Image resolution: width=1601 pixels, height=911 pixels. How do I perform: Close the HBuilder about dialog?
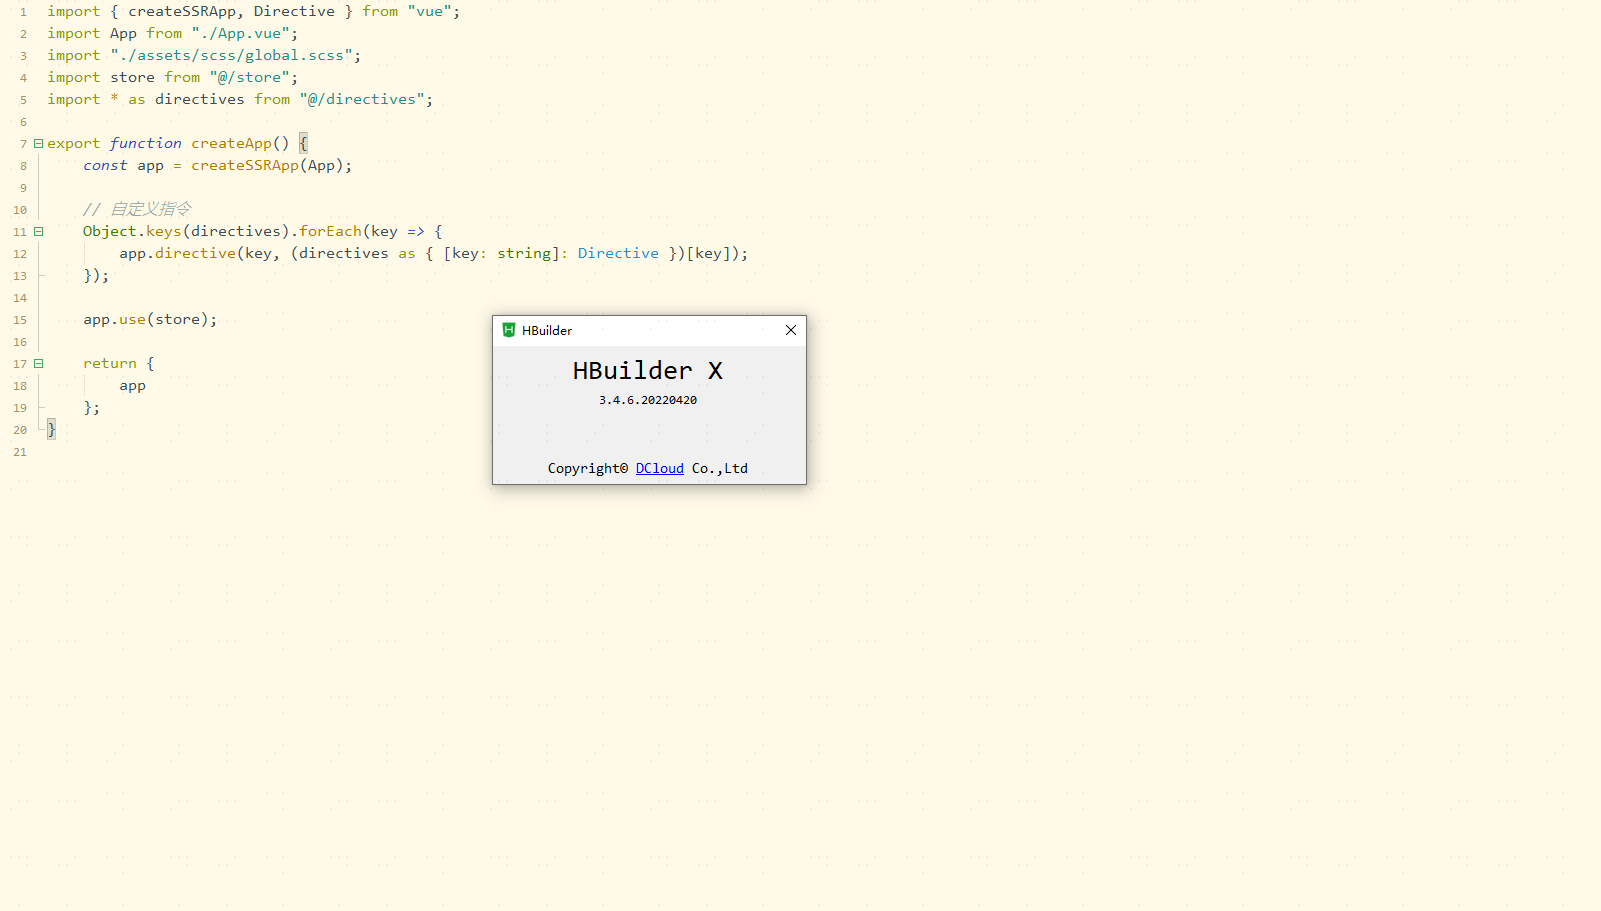791,330
